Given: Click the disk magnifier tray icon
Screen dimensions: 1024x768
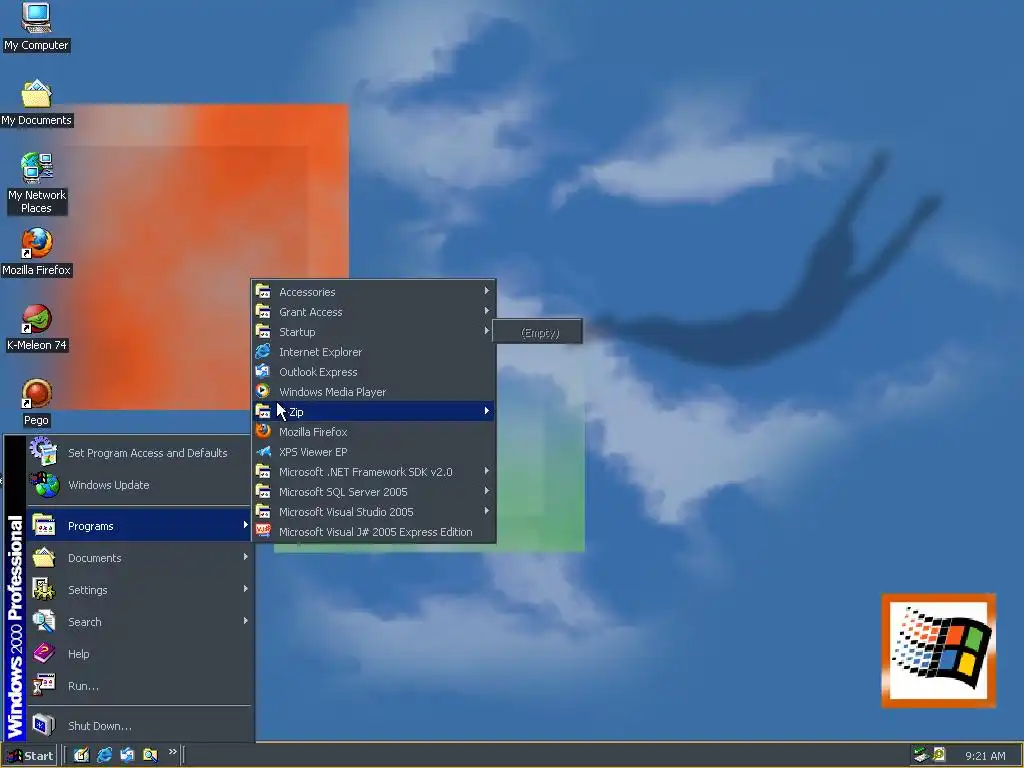Looking at the screenshot, I should [x=939, y=755].
